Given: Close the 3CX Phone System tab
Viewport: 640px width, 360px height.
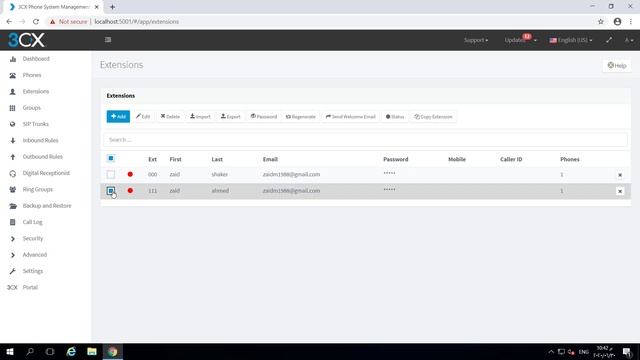Looking at the screenshot, I should click(97, 7).
